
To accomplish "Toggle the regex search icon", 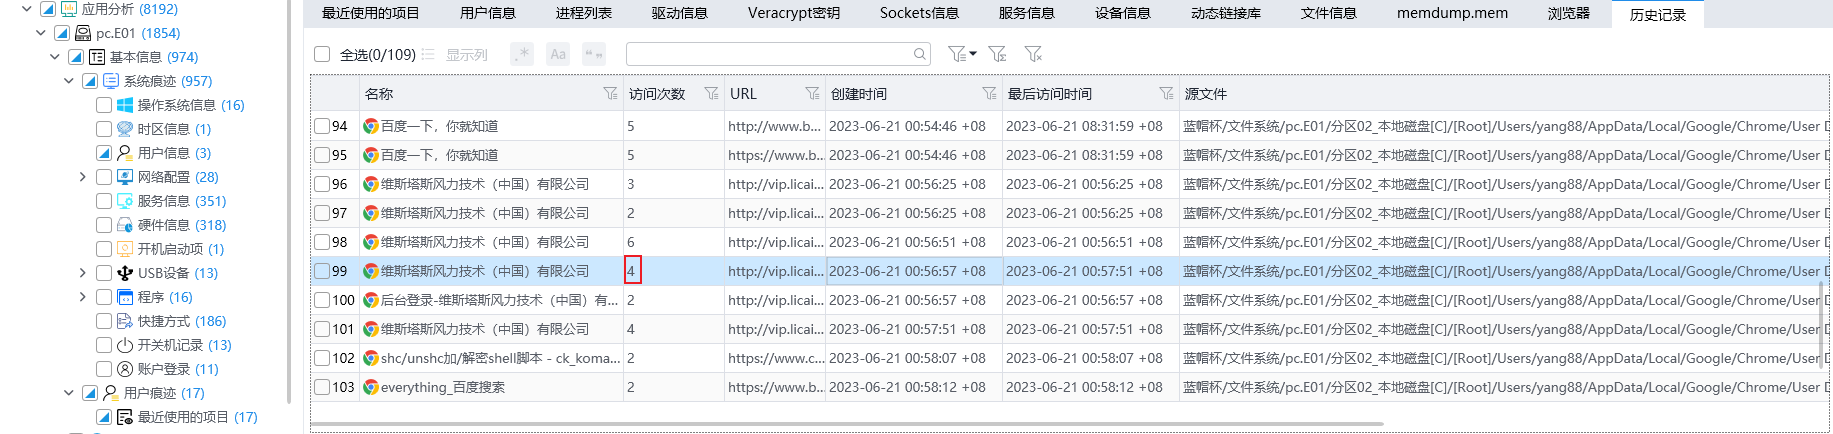I will [x=522, y=54].
